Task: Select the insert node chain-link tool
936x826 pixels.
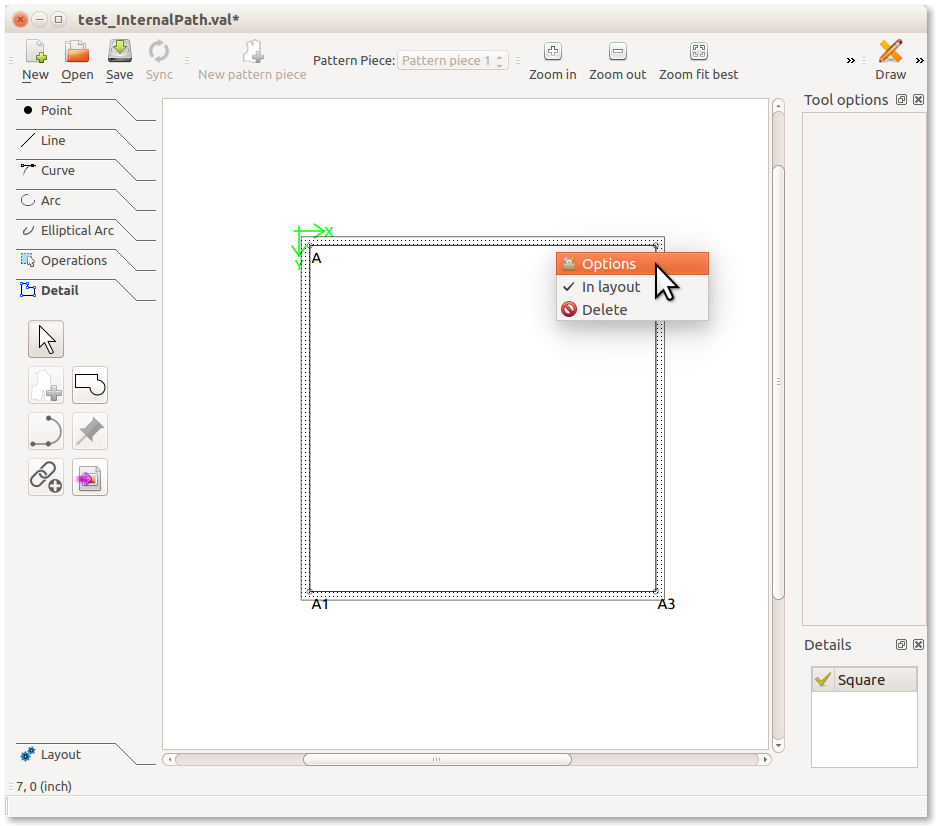Action: [46, 477]
